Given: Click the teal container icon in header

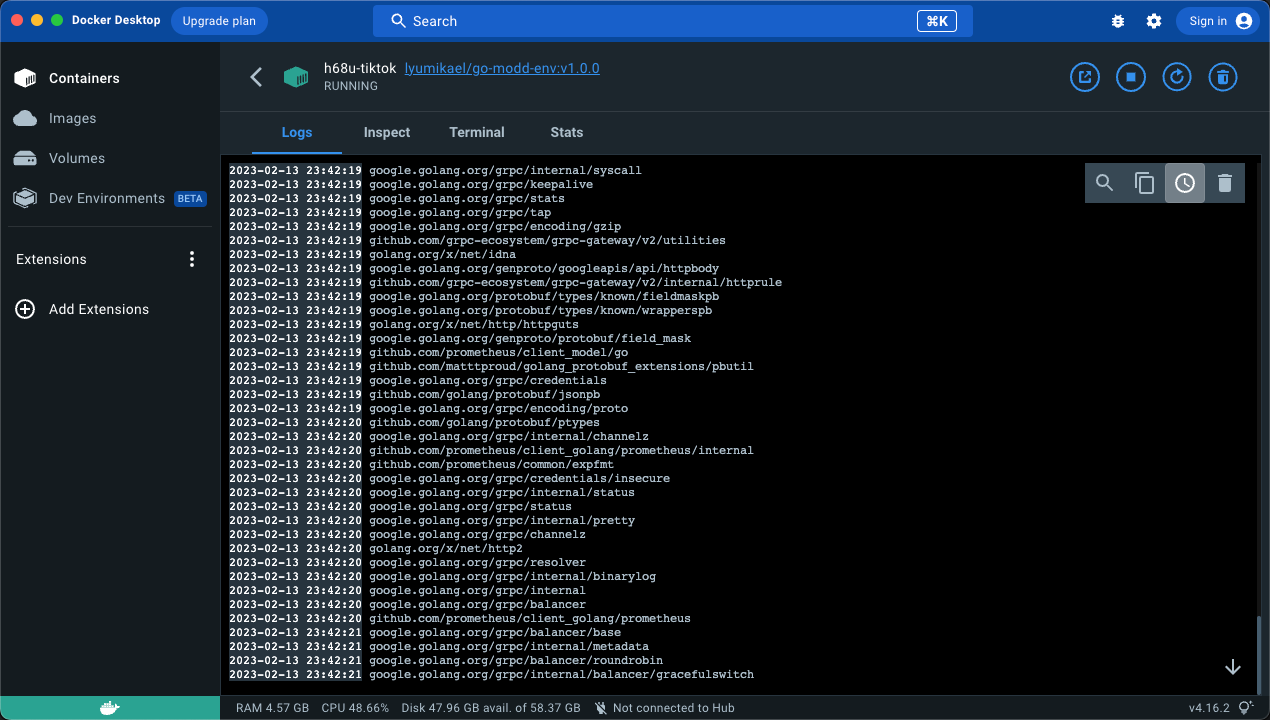Looking at the screenshot, I should click(296, 77).
